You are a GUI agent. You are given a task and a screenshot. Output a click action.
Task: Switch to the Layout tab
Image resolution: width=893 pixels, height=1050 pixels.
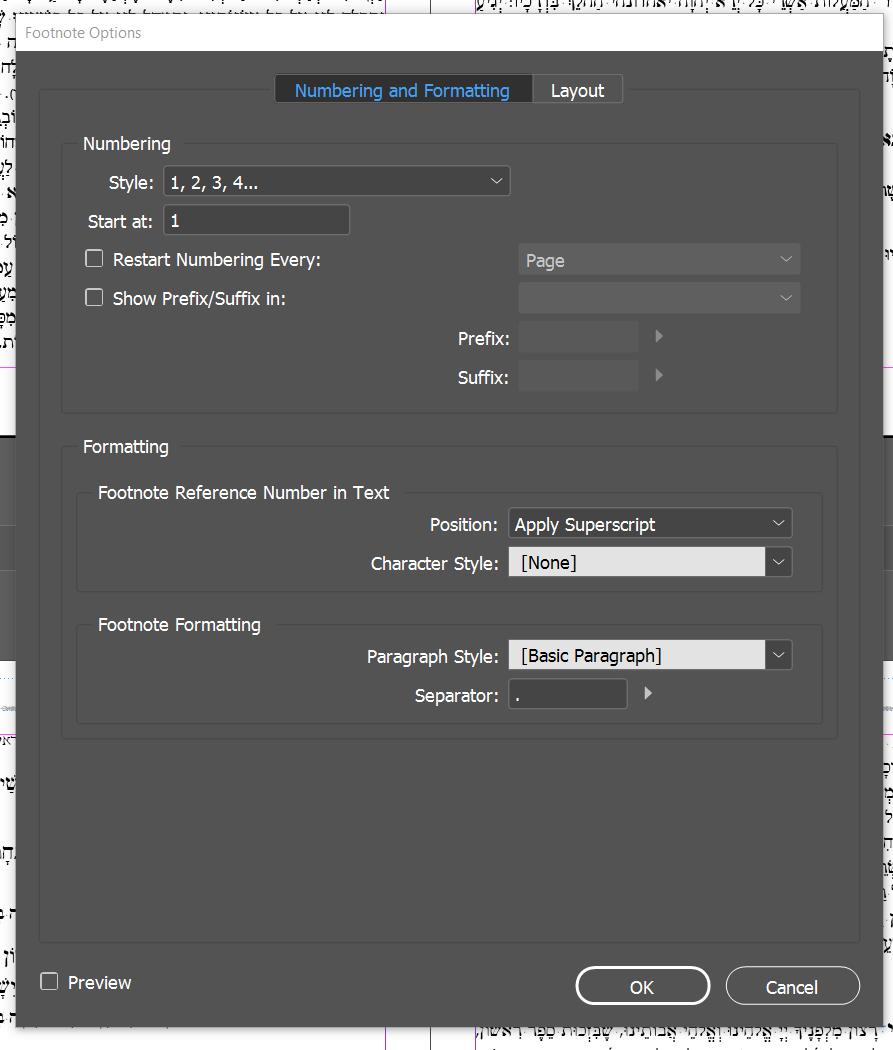point(577,91)
